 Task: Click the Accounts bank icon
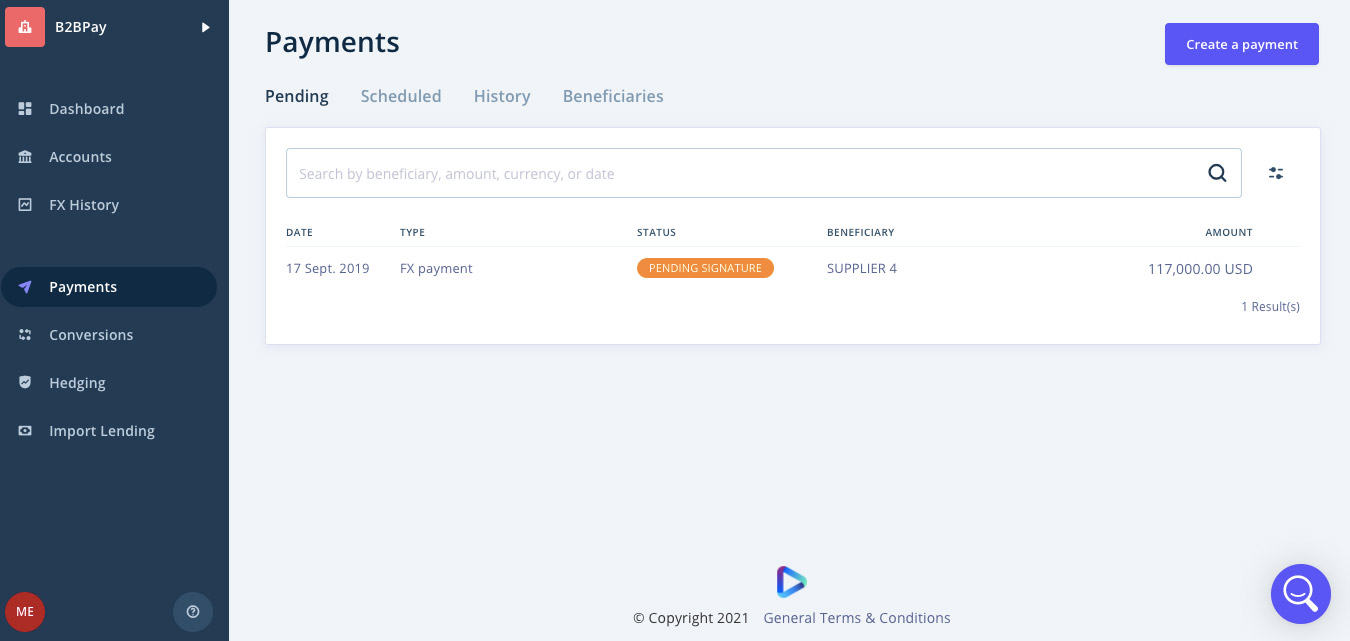(x=26, y=157)
